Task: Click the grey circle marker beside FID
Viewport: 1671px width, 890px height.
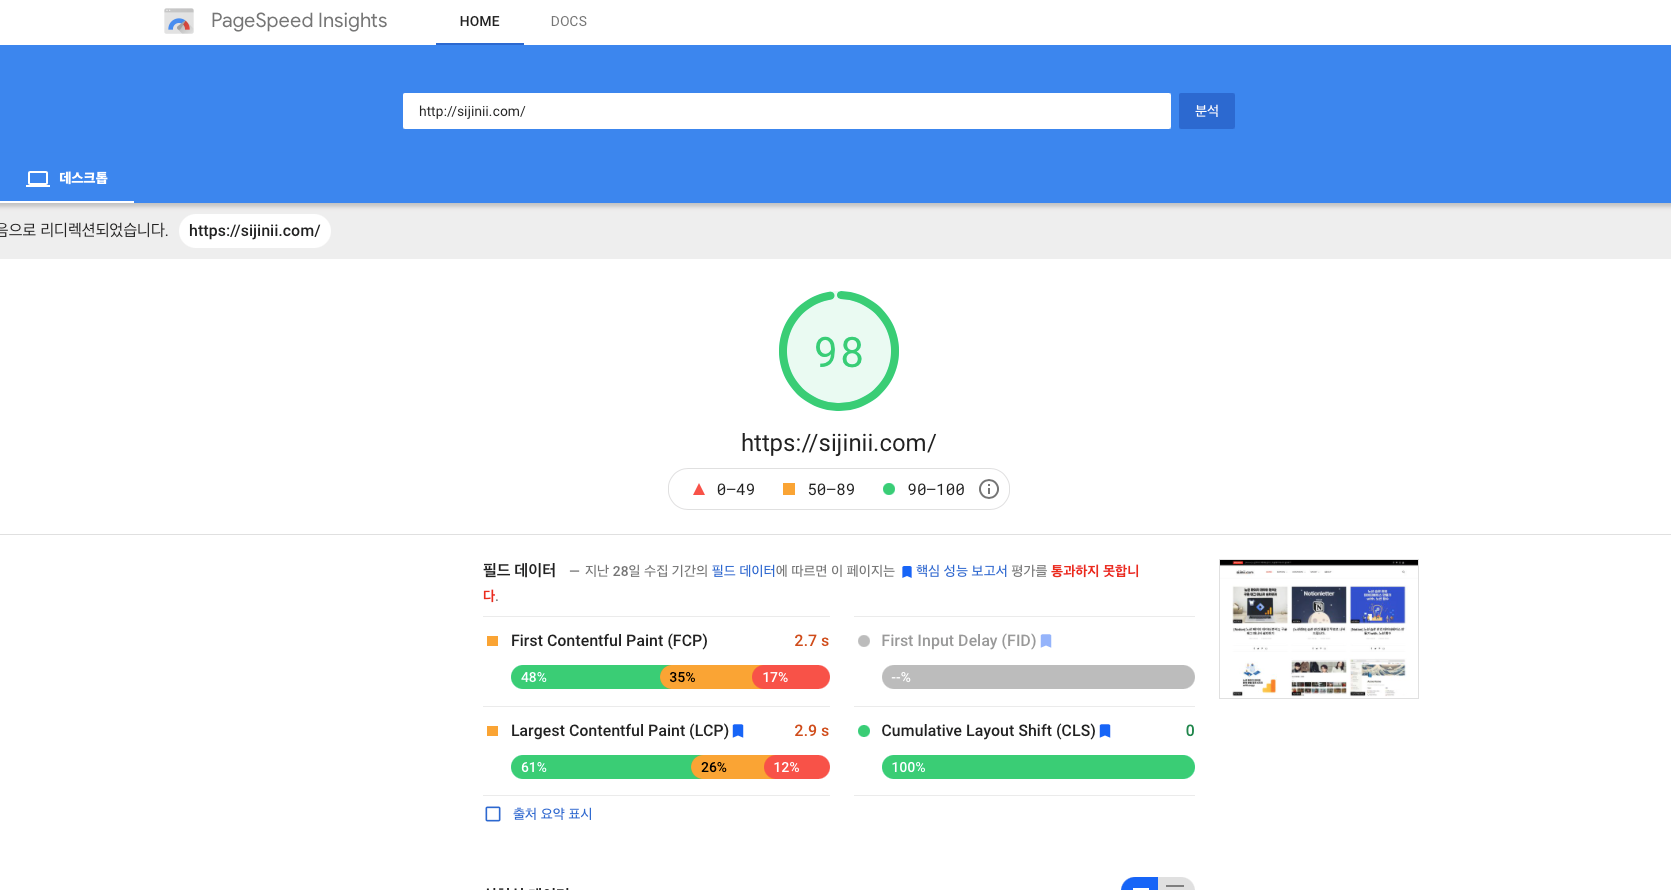Action: pos(864,641)
